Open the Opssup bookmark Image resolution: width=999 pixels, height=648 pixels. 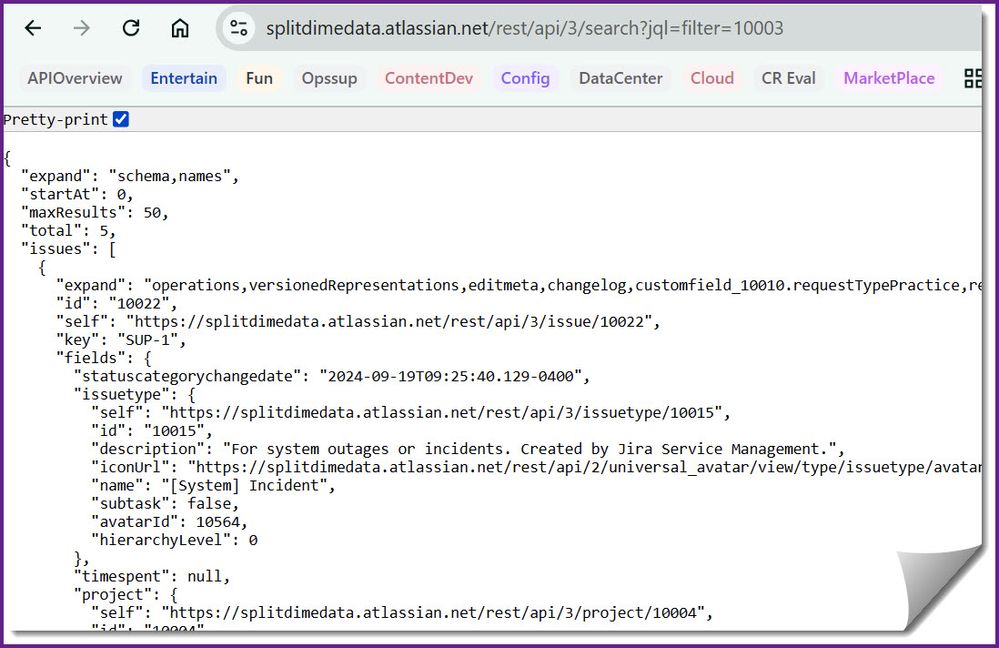[329, 78]
